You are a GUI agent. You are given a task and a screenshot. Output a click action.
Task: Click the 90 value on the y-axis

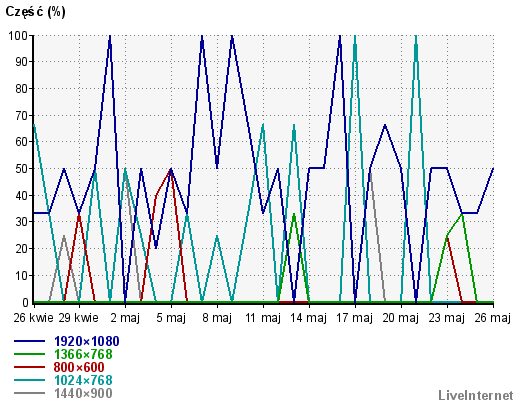click(x=21, y=62)
